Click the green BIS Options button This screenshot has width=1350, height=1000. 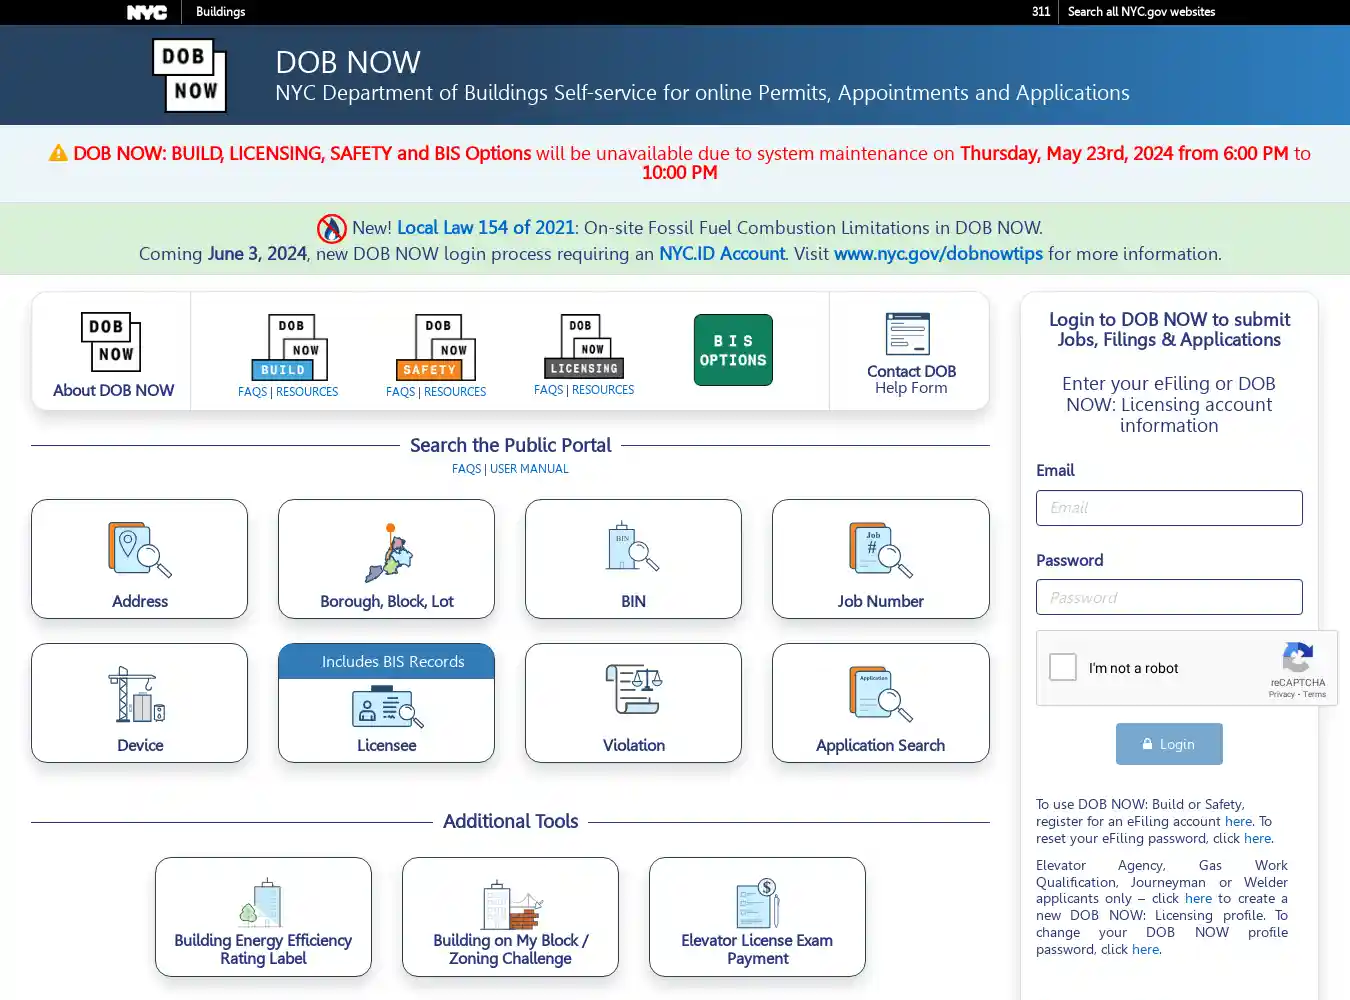733,350
